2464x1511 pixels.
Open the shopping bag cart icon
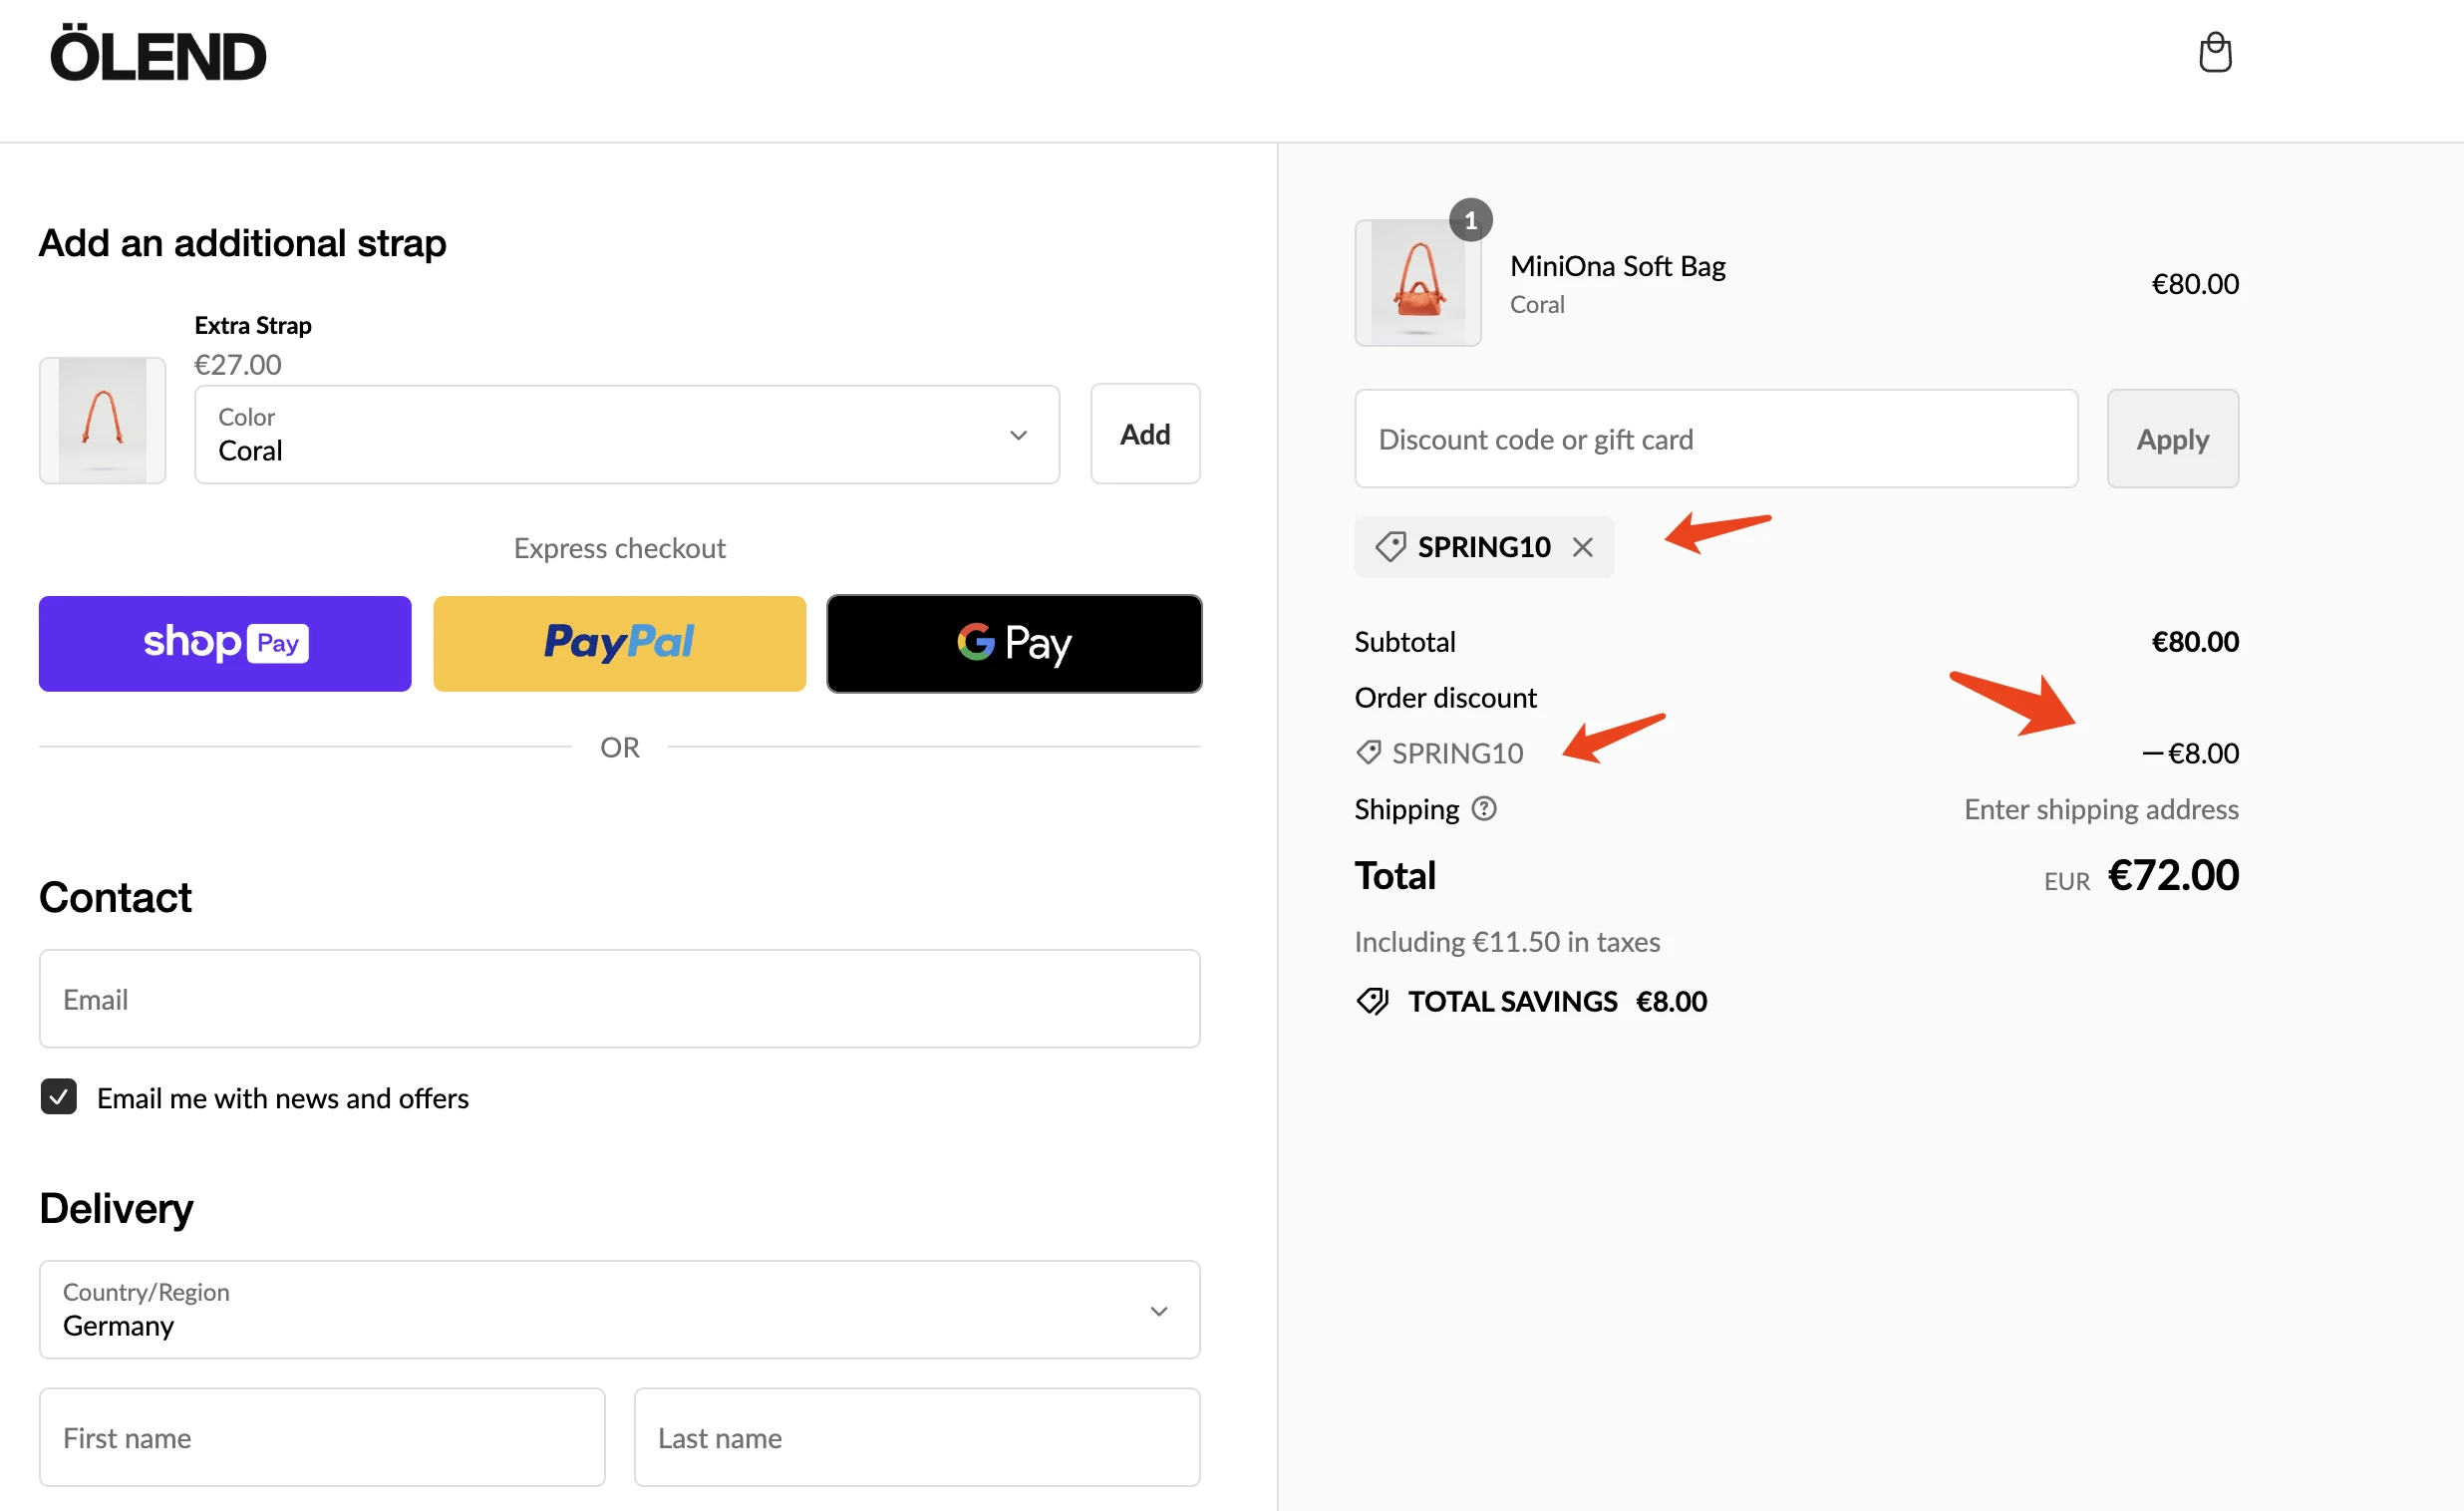(2215, 52)
